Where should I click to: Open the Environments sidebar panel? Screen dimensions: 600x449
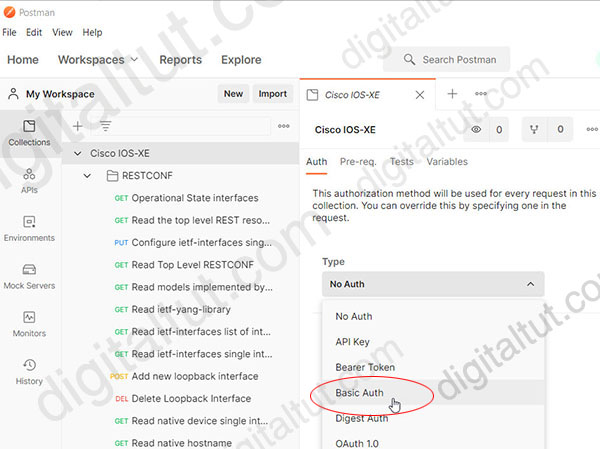click(x=29, y=229)
